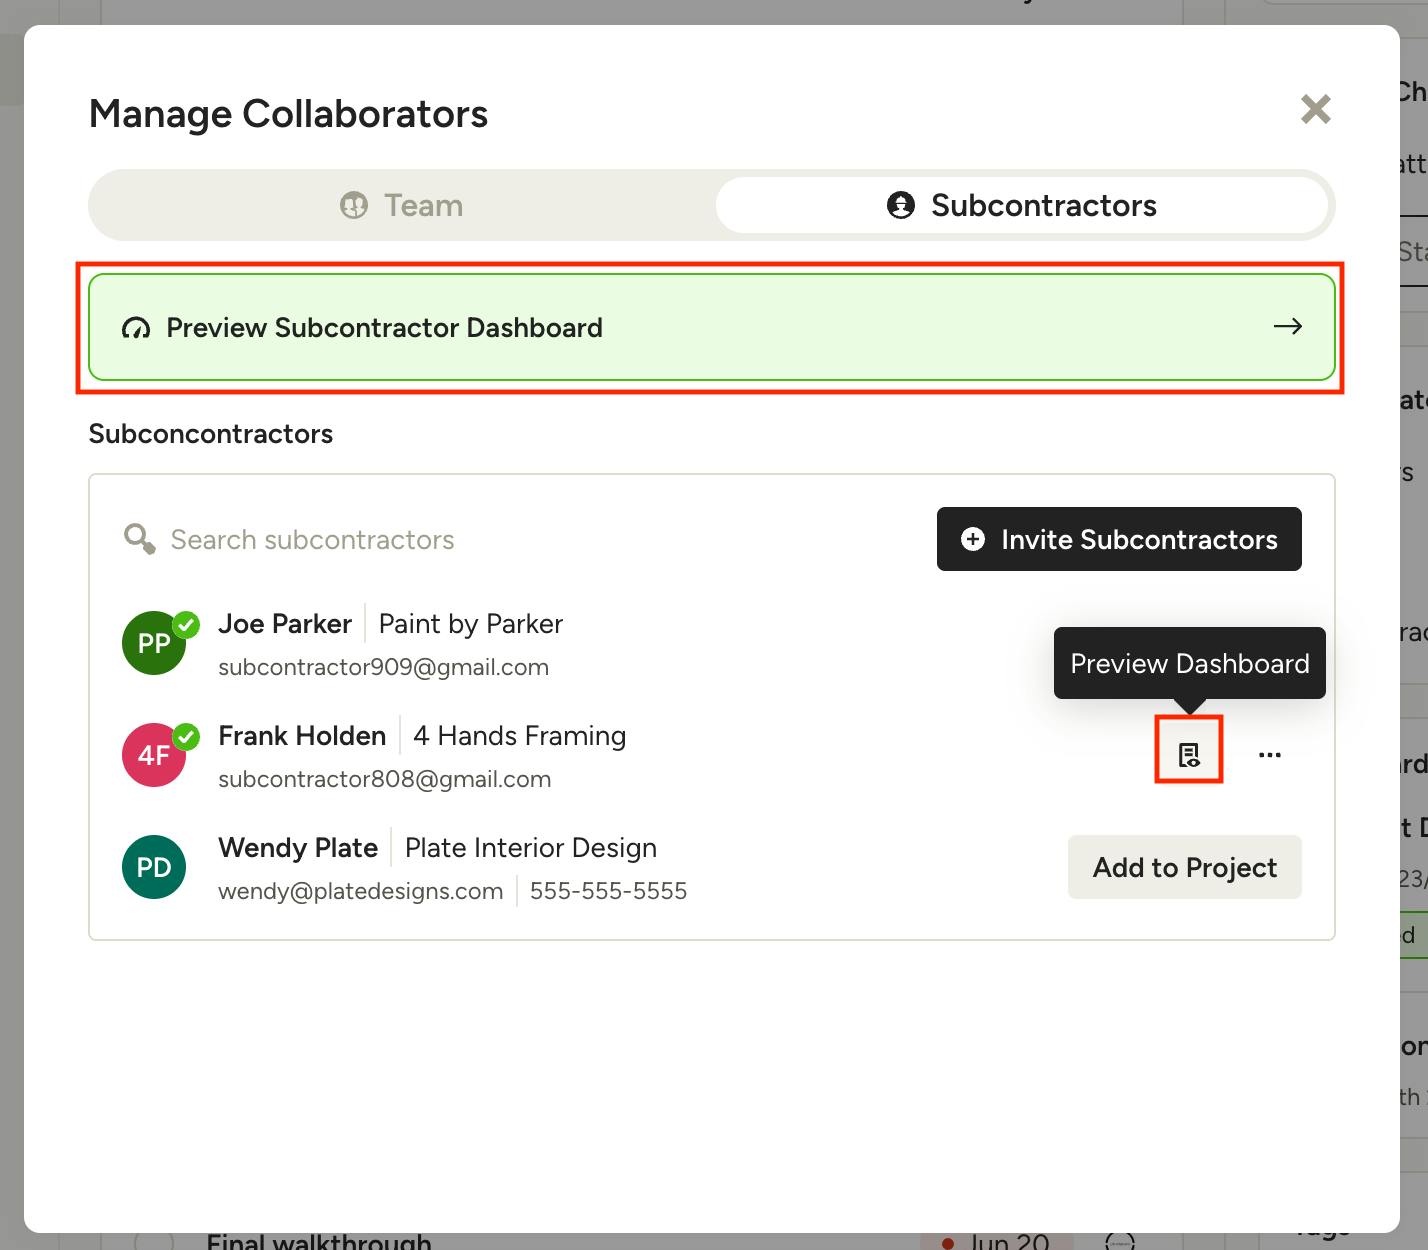Select the Joe Parker subcontractor name
Image resolution: width=1428 pixels, height=1250 pixels.
(285, 624)
